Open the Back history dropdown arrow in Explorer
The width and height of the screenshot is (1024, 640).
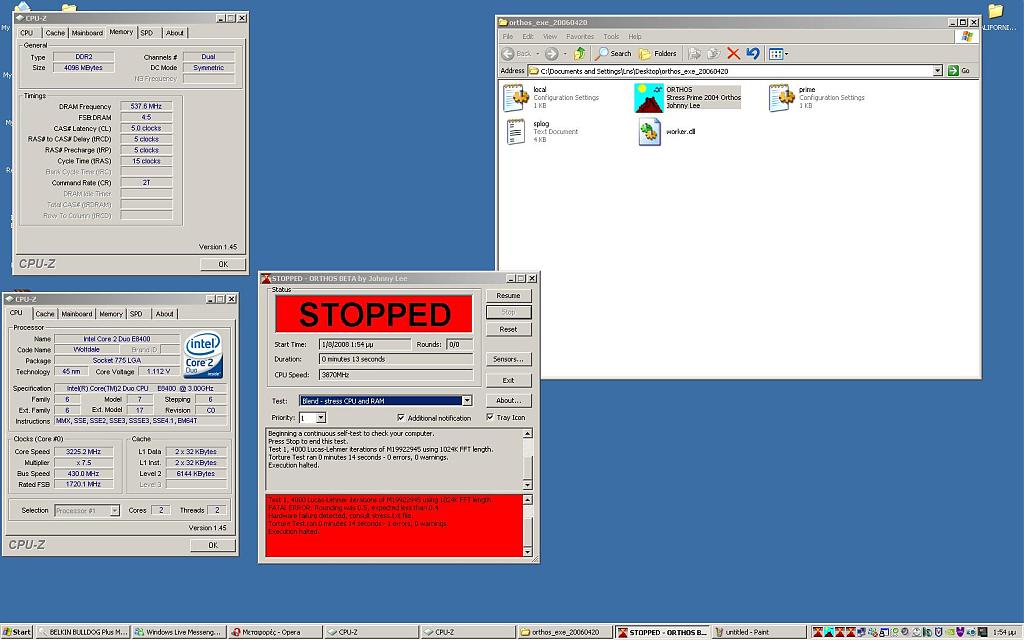pos(537,54)
